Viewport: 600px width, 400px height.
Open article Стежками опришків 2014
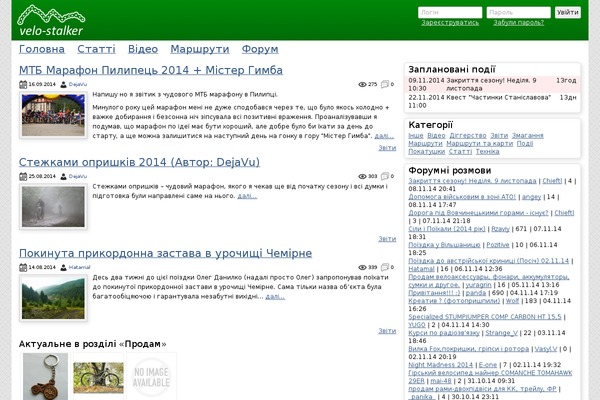139,162
